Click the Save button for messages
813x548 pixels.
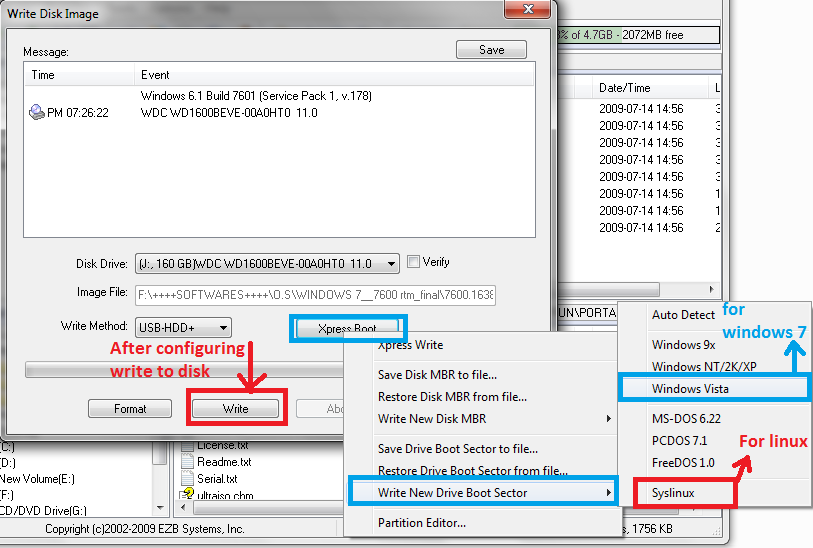tap(491, 50)
